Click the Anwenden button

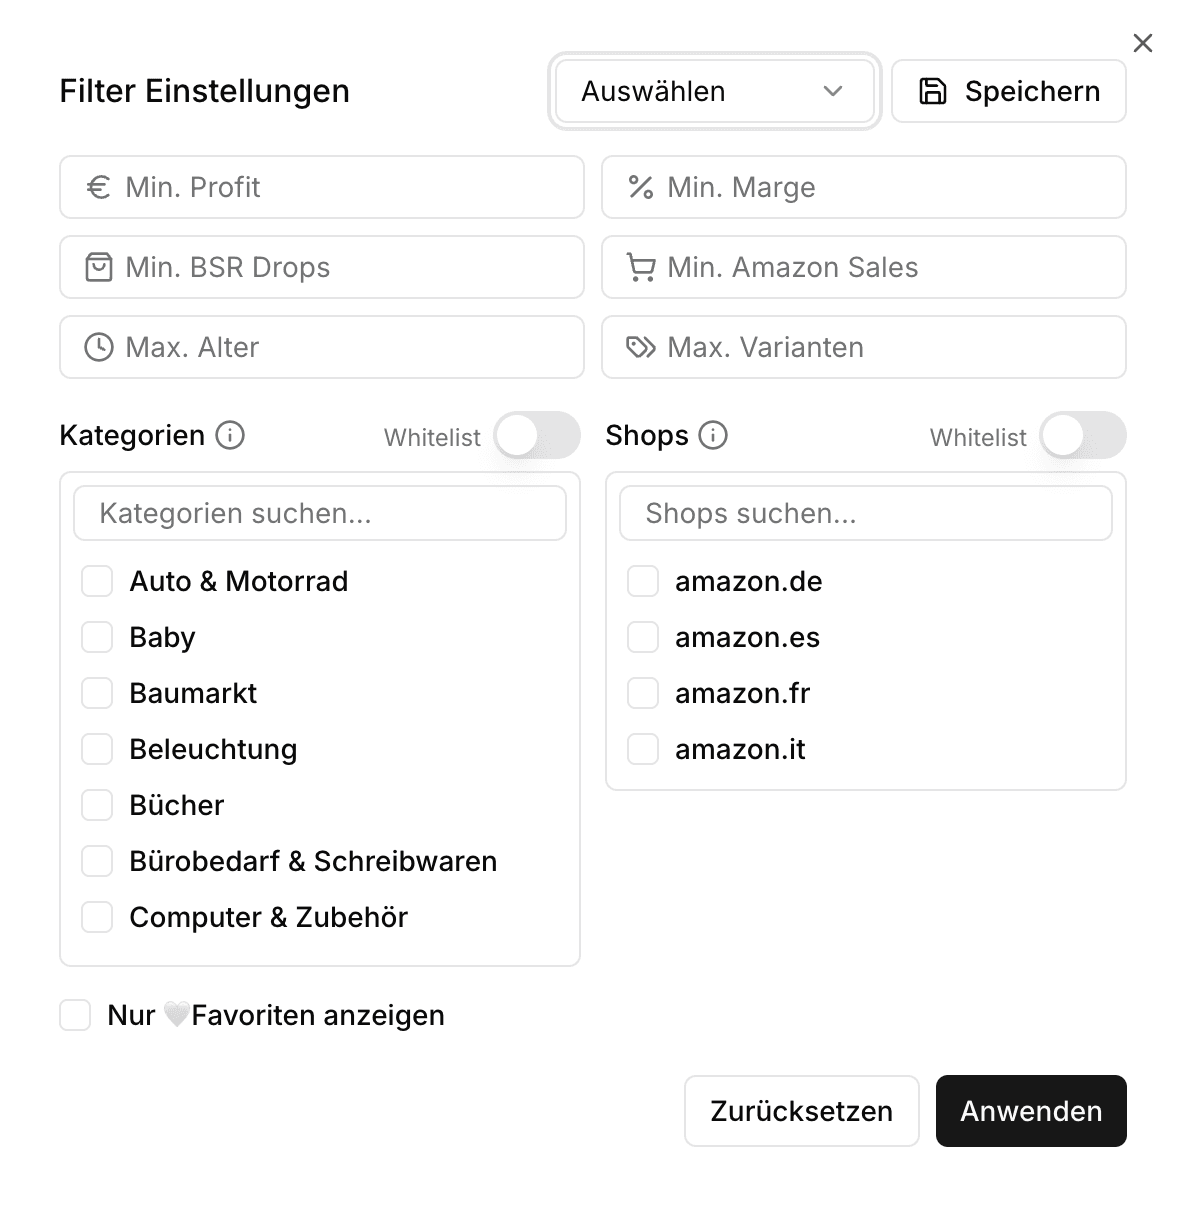[1030, 1110]
